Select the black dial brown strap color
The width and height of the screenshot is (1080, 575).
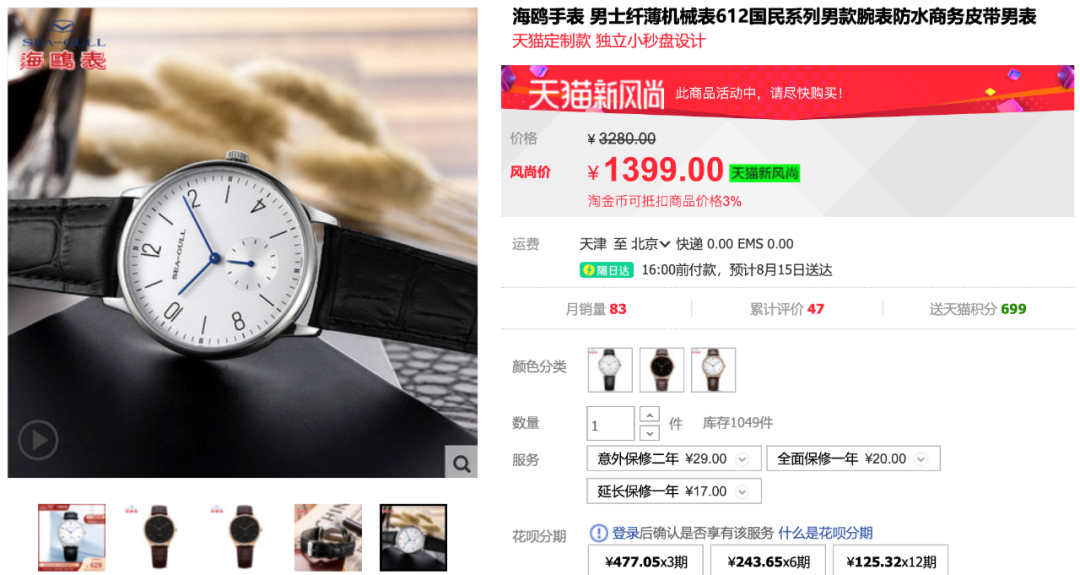pos(661,370)
